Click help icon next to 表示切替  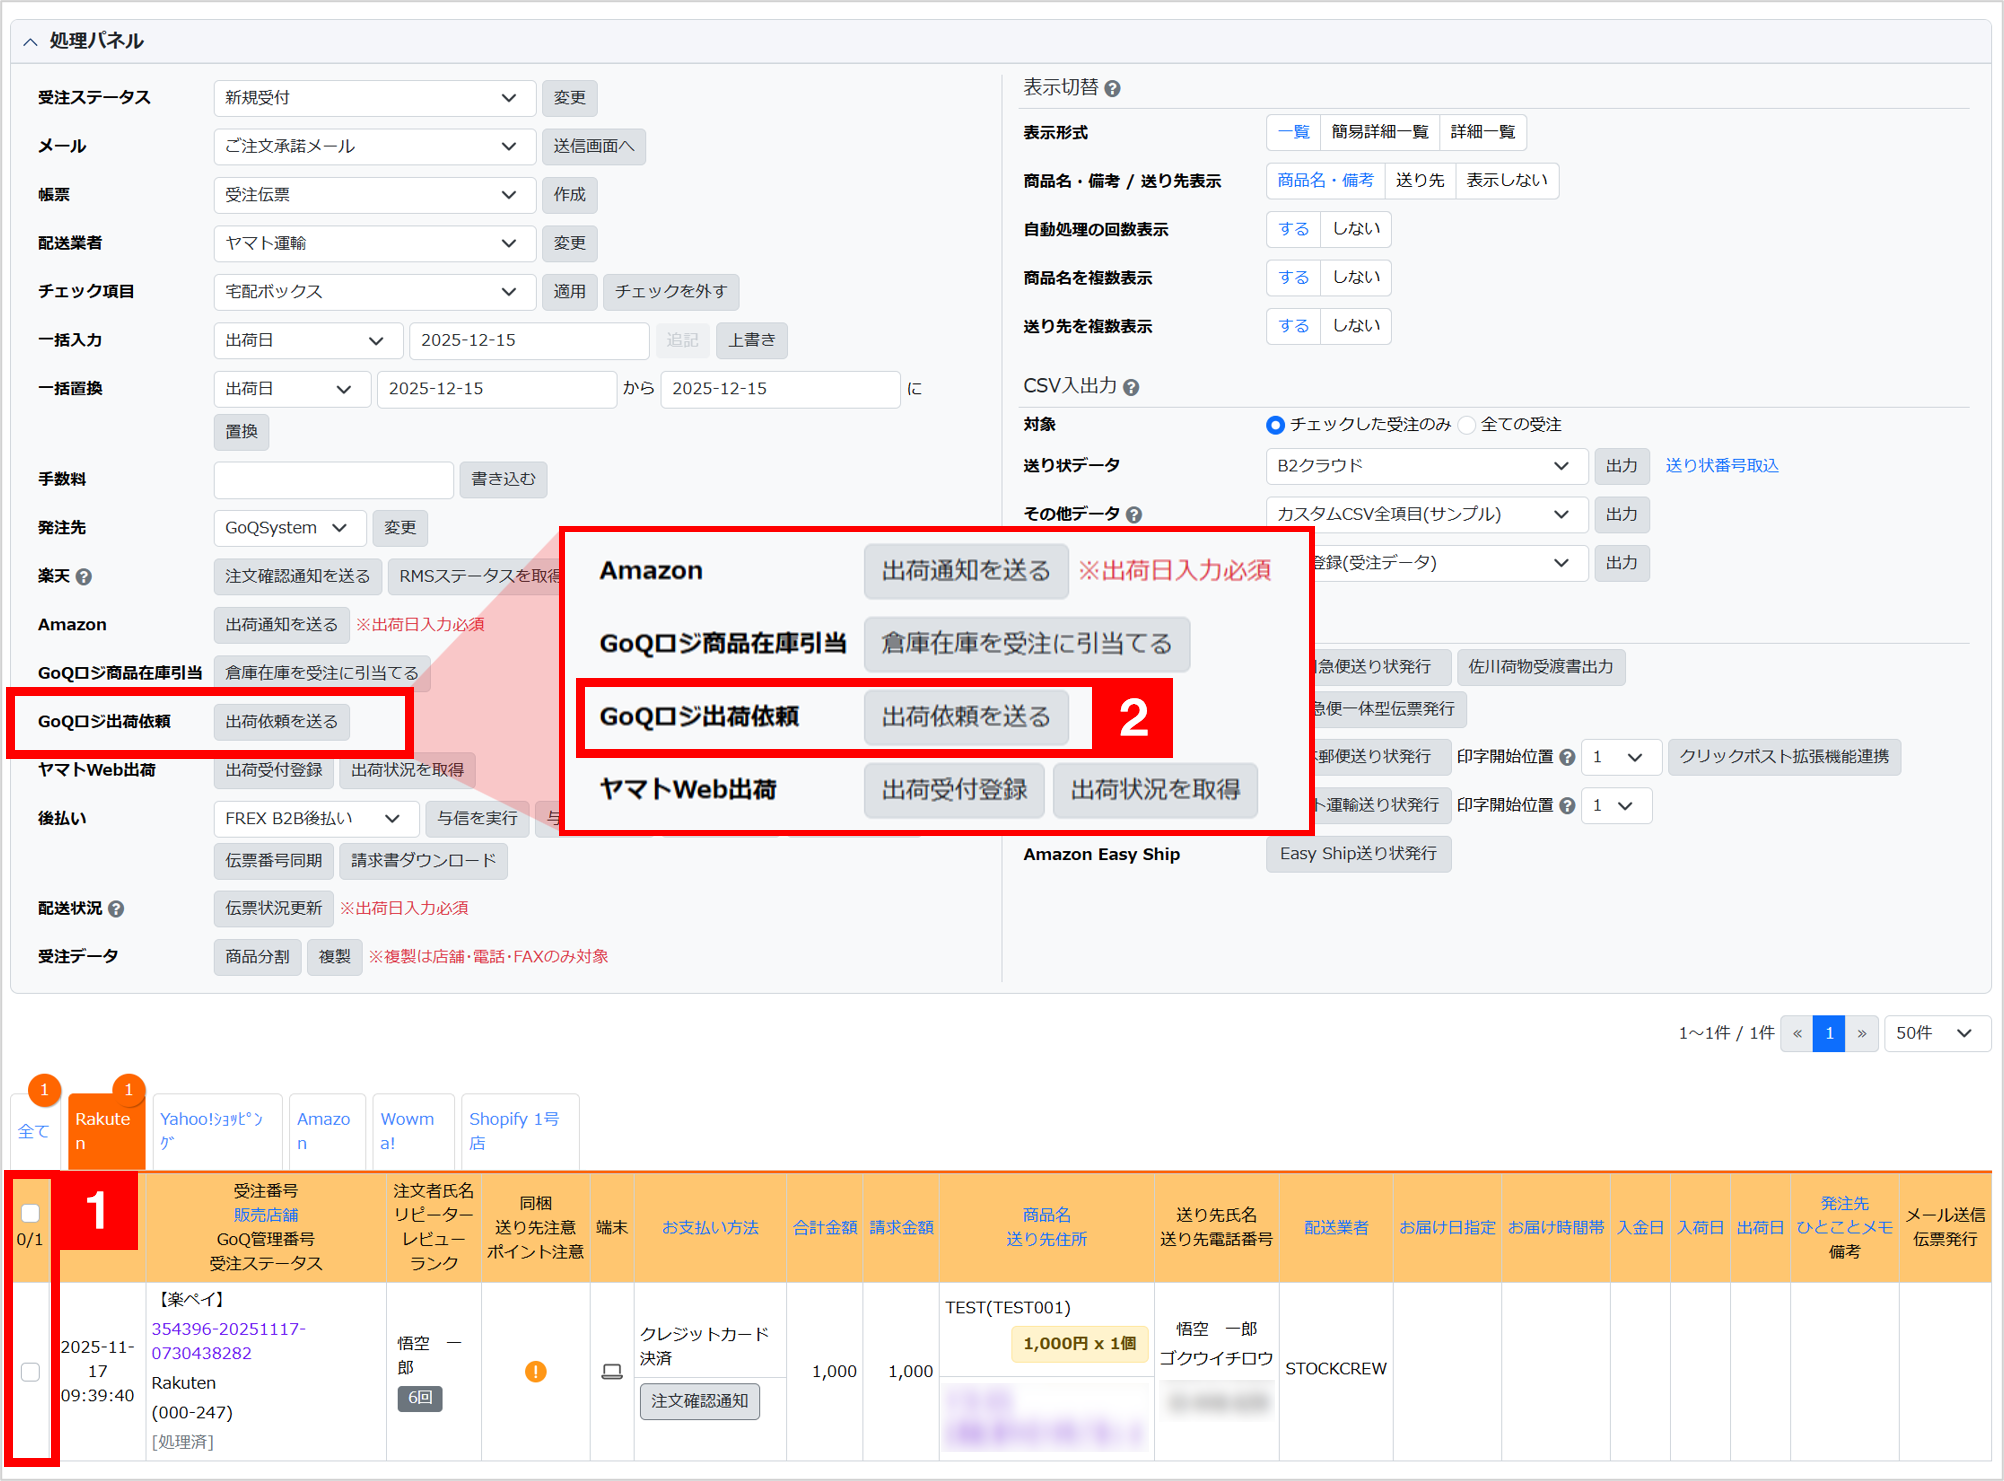(x=1113, y=89)
